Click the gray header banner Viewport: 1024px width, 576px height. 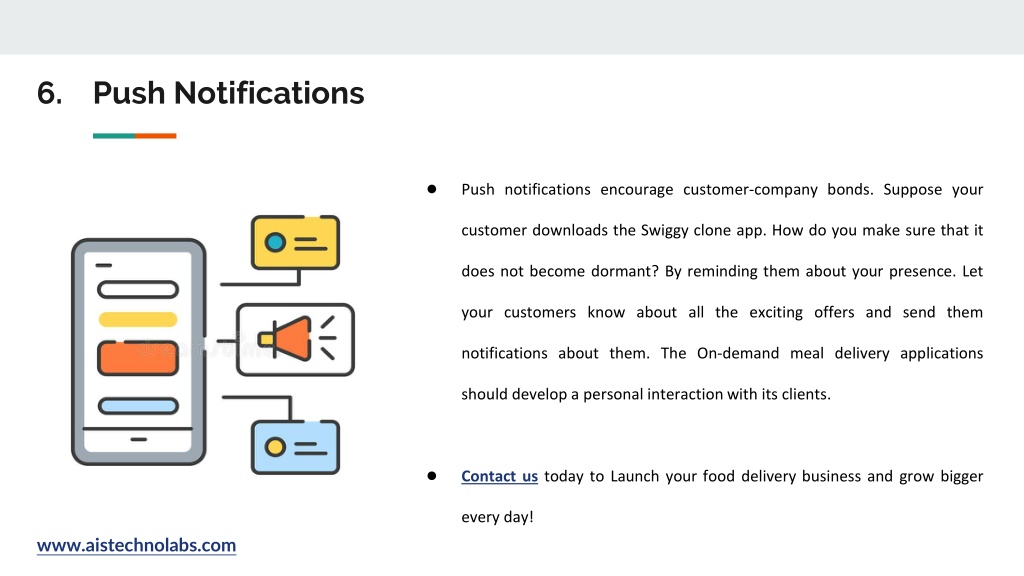[x=512, y=27]
